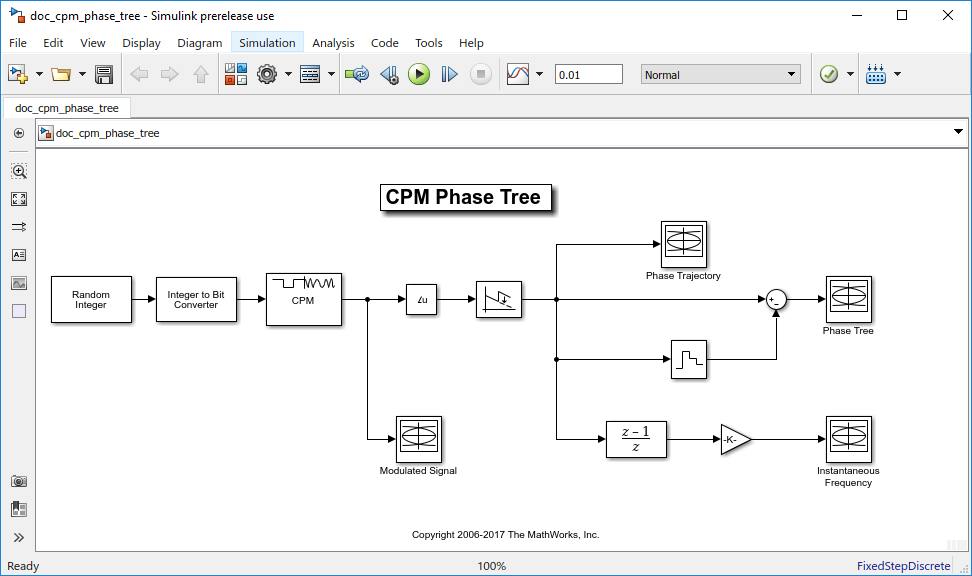Open the Help menu
This screenshot has width=972, height=576.
(471, 43)
